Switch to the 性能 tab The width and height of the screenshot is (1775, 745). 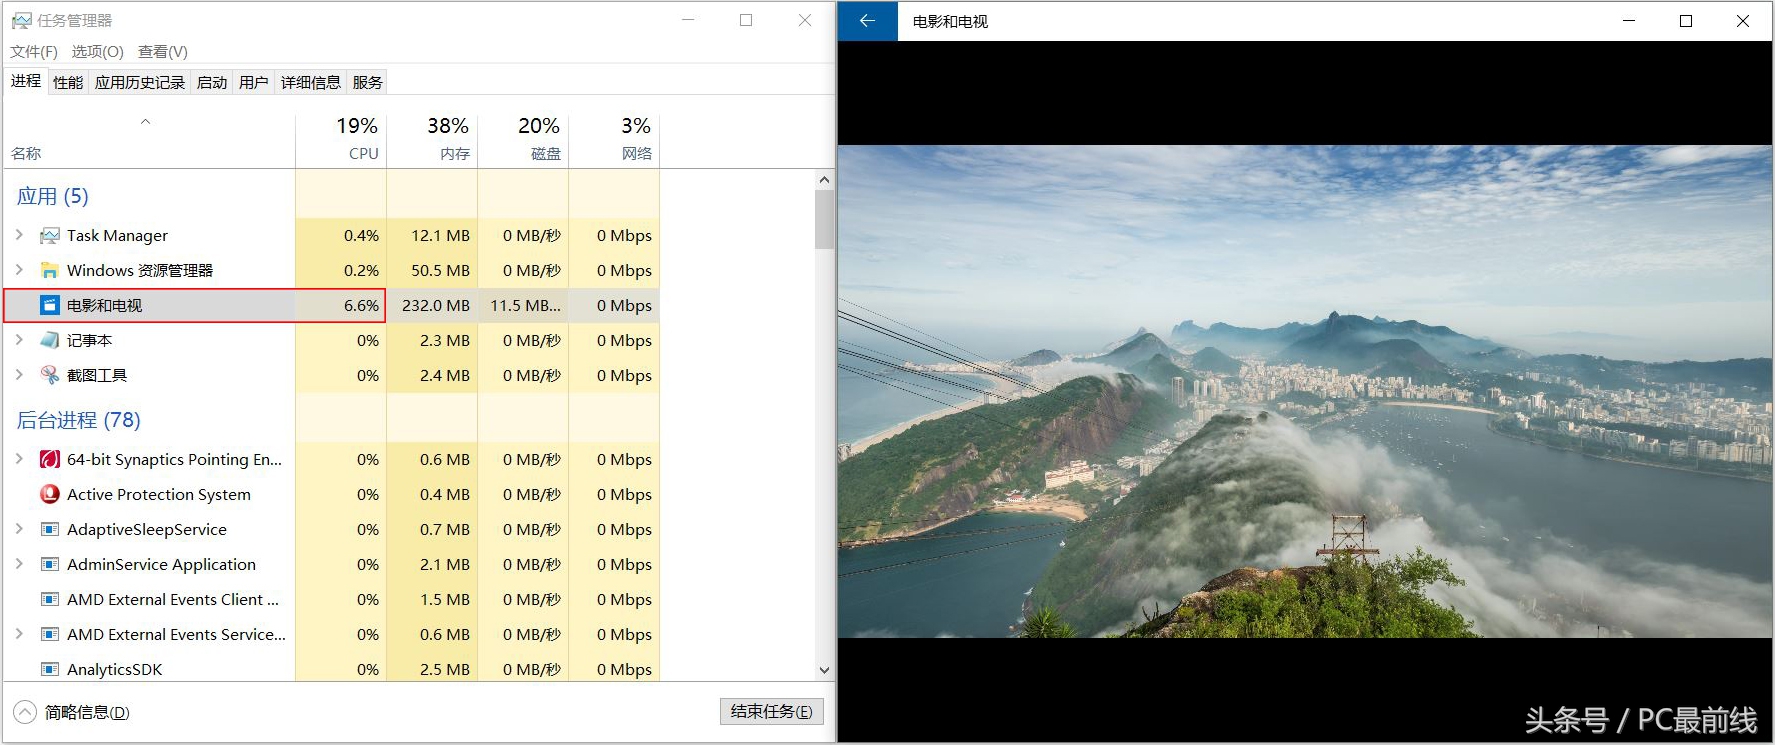(68, 83)
